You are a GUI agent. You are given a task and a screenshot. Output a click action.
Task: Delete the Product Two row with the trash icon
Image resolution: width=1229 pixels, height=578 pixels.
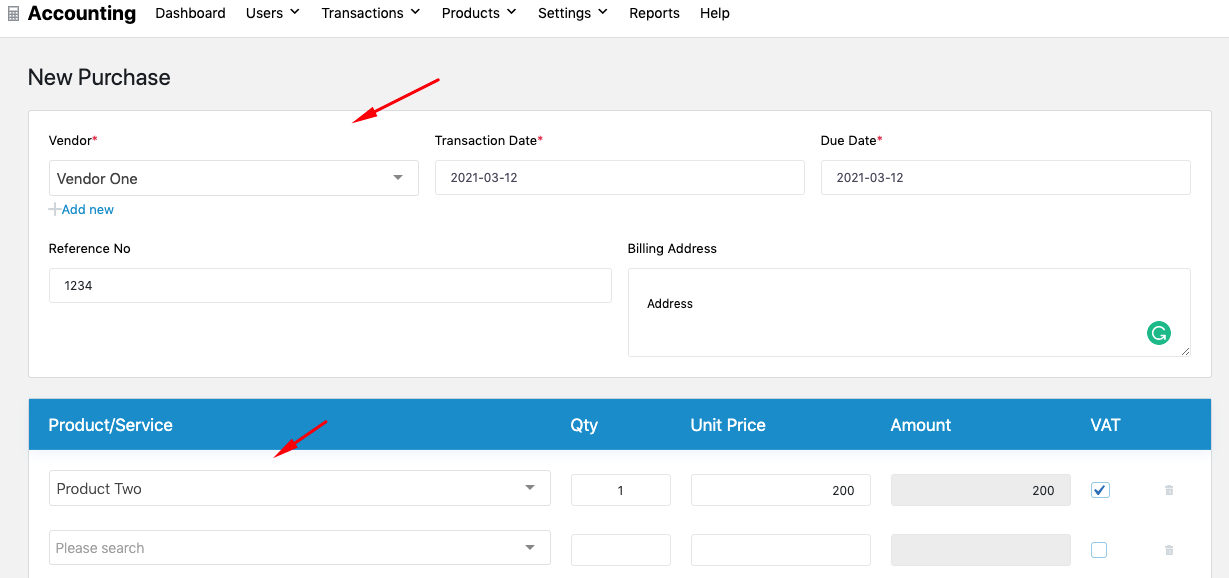(1168, 489)
